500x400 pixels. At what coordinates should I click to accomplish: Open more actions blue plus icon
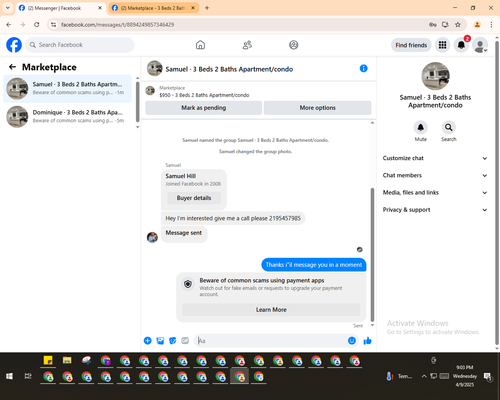point(148,340)
